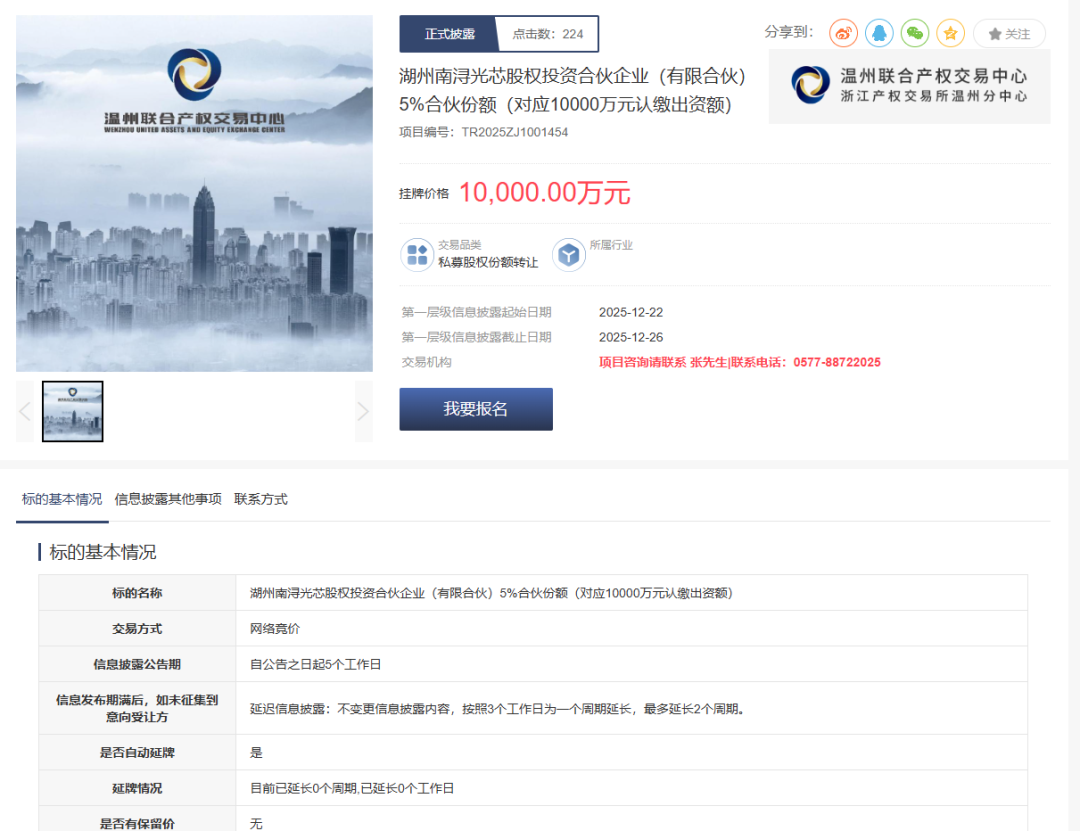Switch to 信息披露其他事项 tab
This screenshot has height=831, width=1080.
[168, 499]
